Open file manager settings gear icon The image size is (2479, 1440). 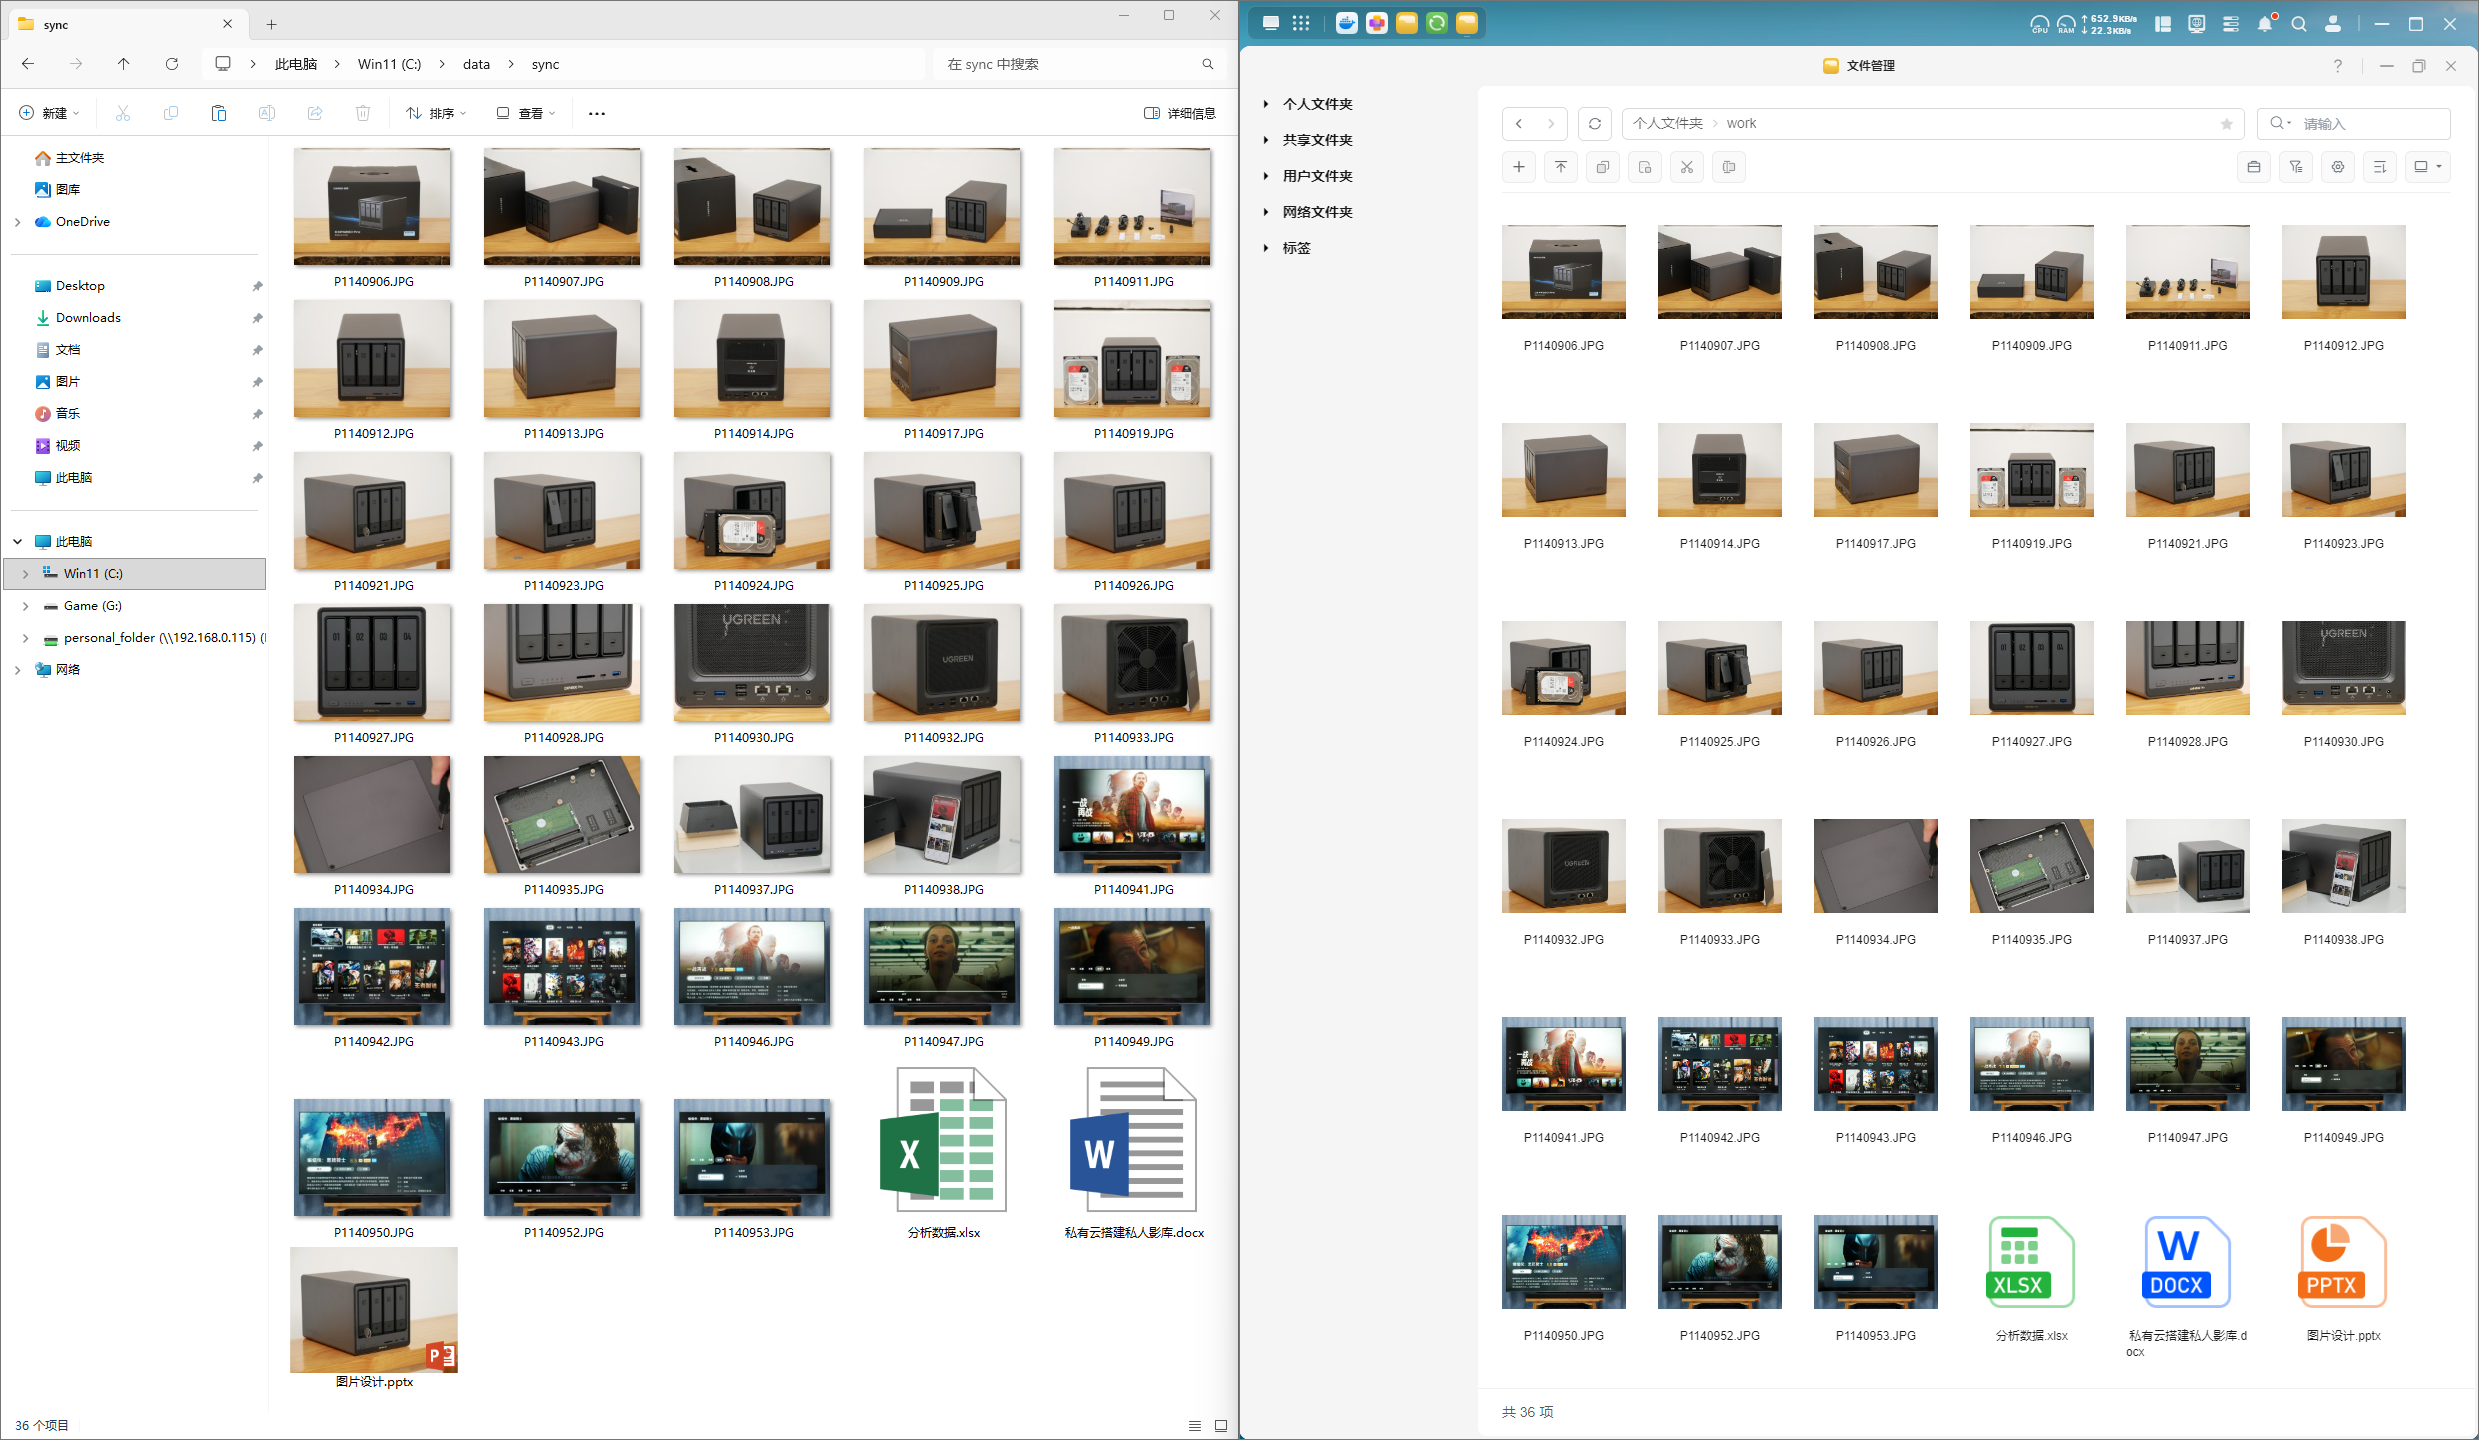[x=2337, y=167]
